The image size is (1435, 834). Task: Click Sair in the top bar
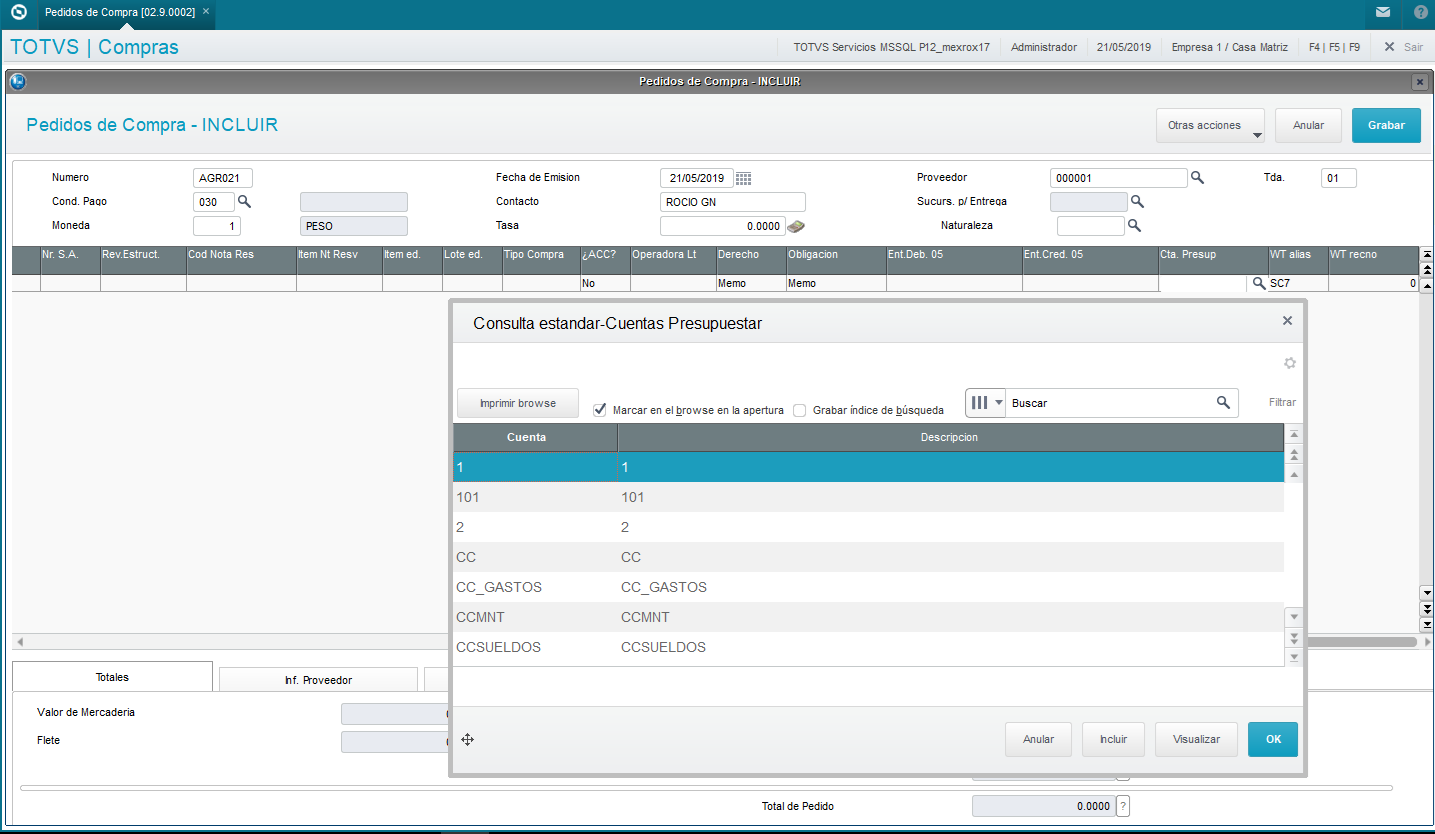tap(1403, 47)
